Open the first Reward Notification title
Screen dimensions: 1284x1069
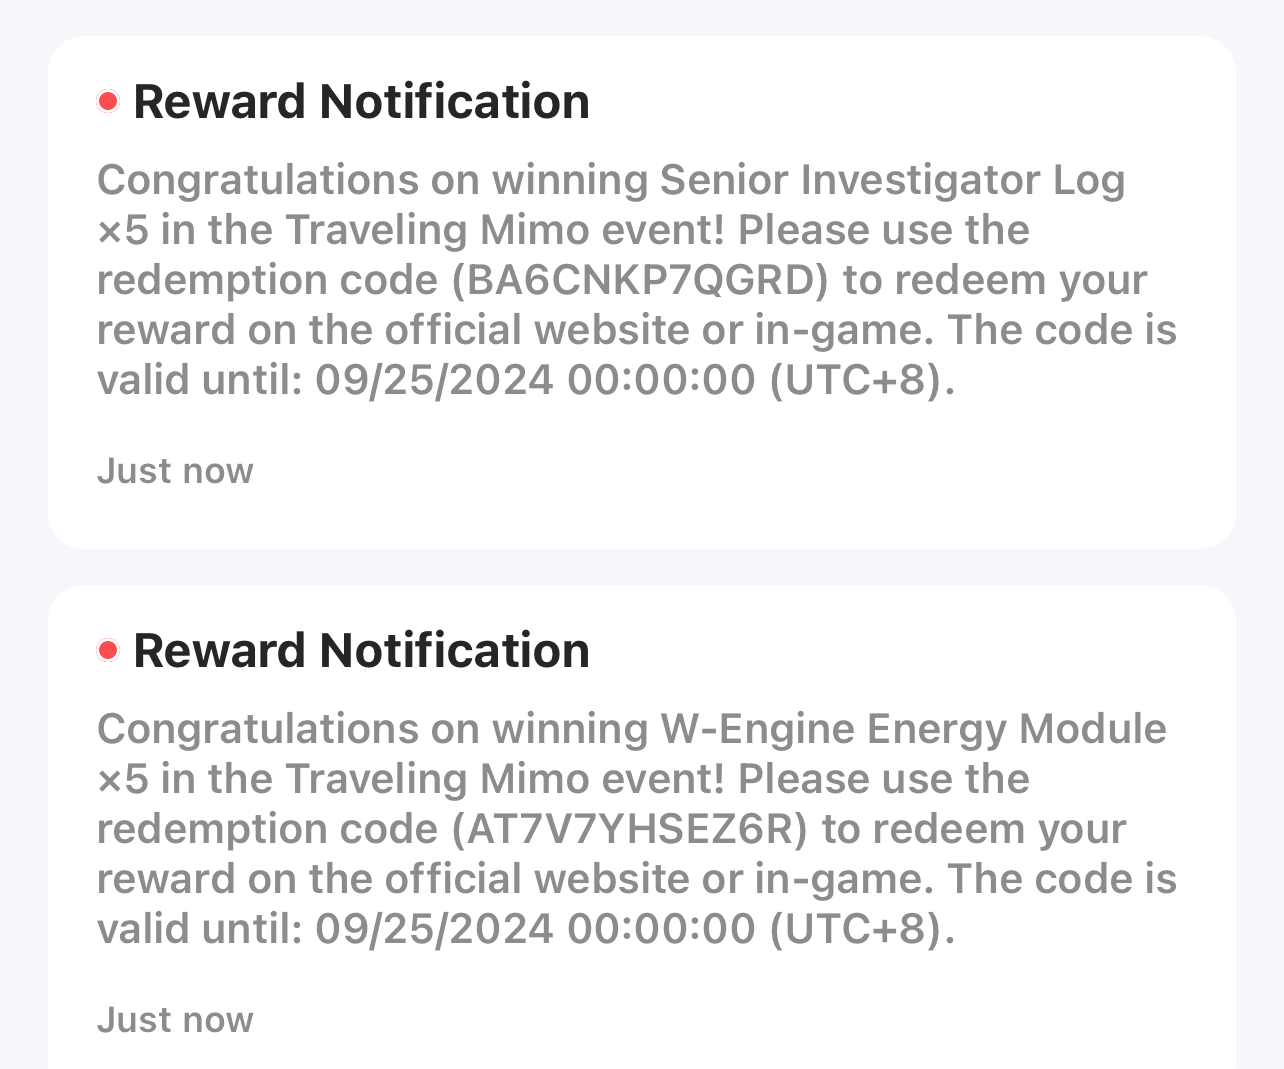362,100
